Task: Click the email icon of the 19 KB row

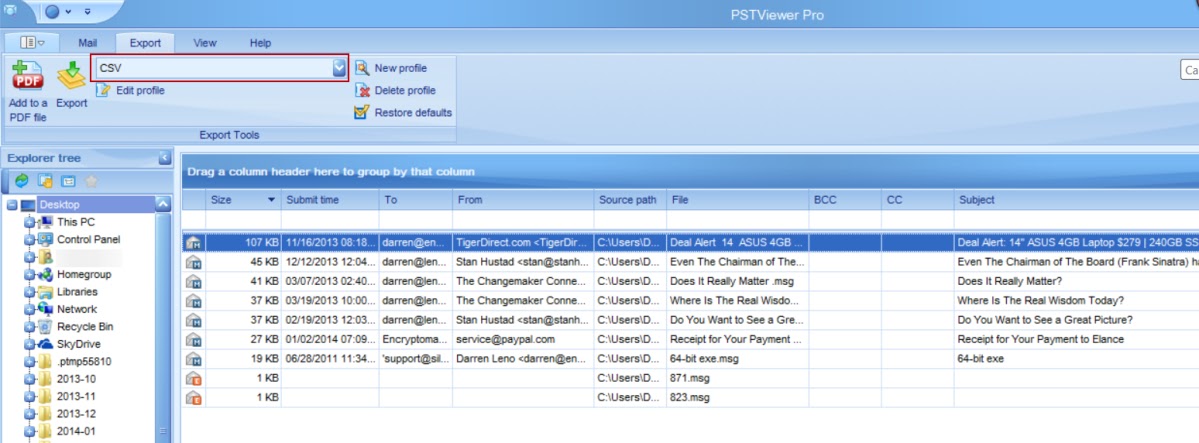Action: pos(193,358)
